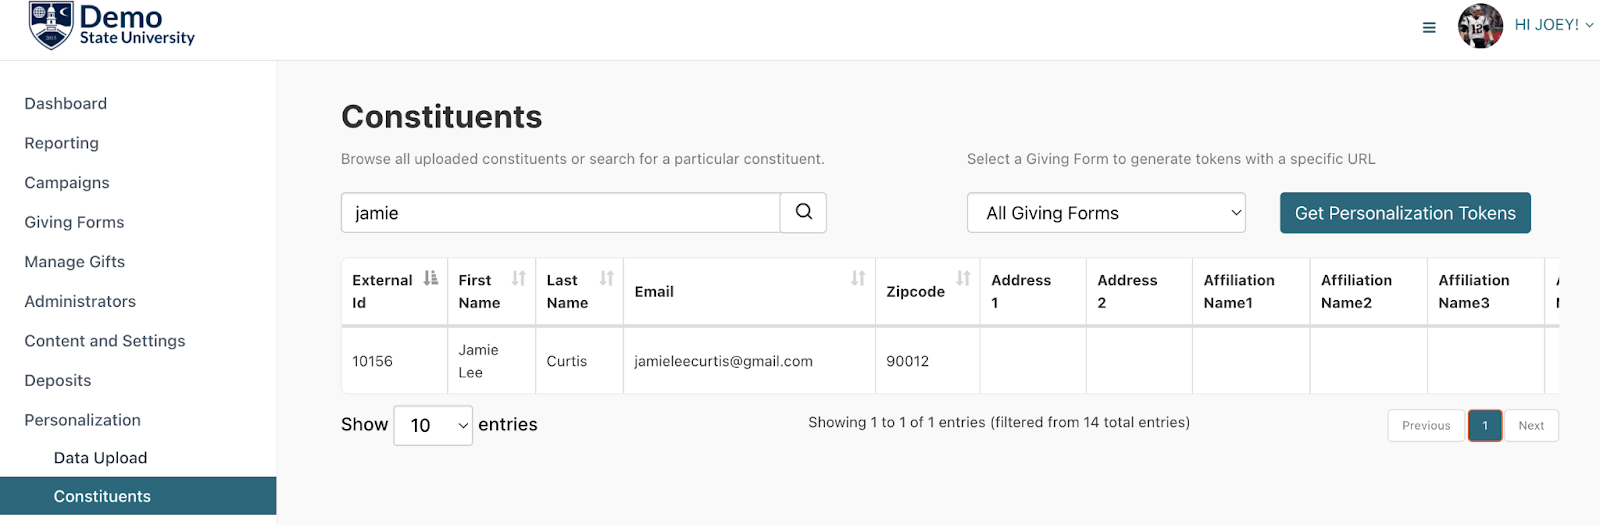The height and width of the screenshot is (525, 1600).
Task: Sort by Zipcode column icon
Action: coord(963,278)
